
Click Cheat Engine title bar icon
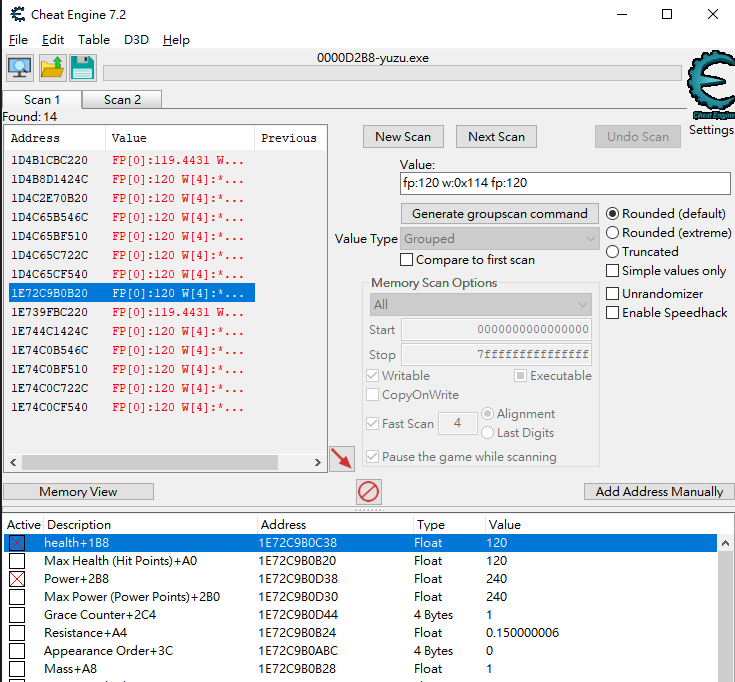point(18,15)
